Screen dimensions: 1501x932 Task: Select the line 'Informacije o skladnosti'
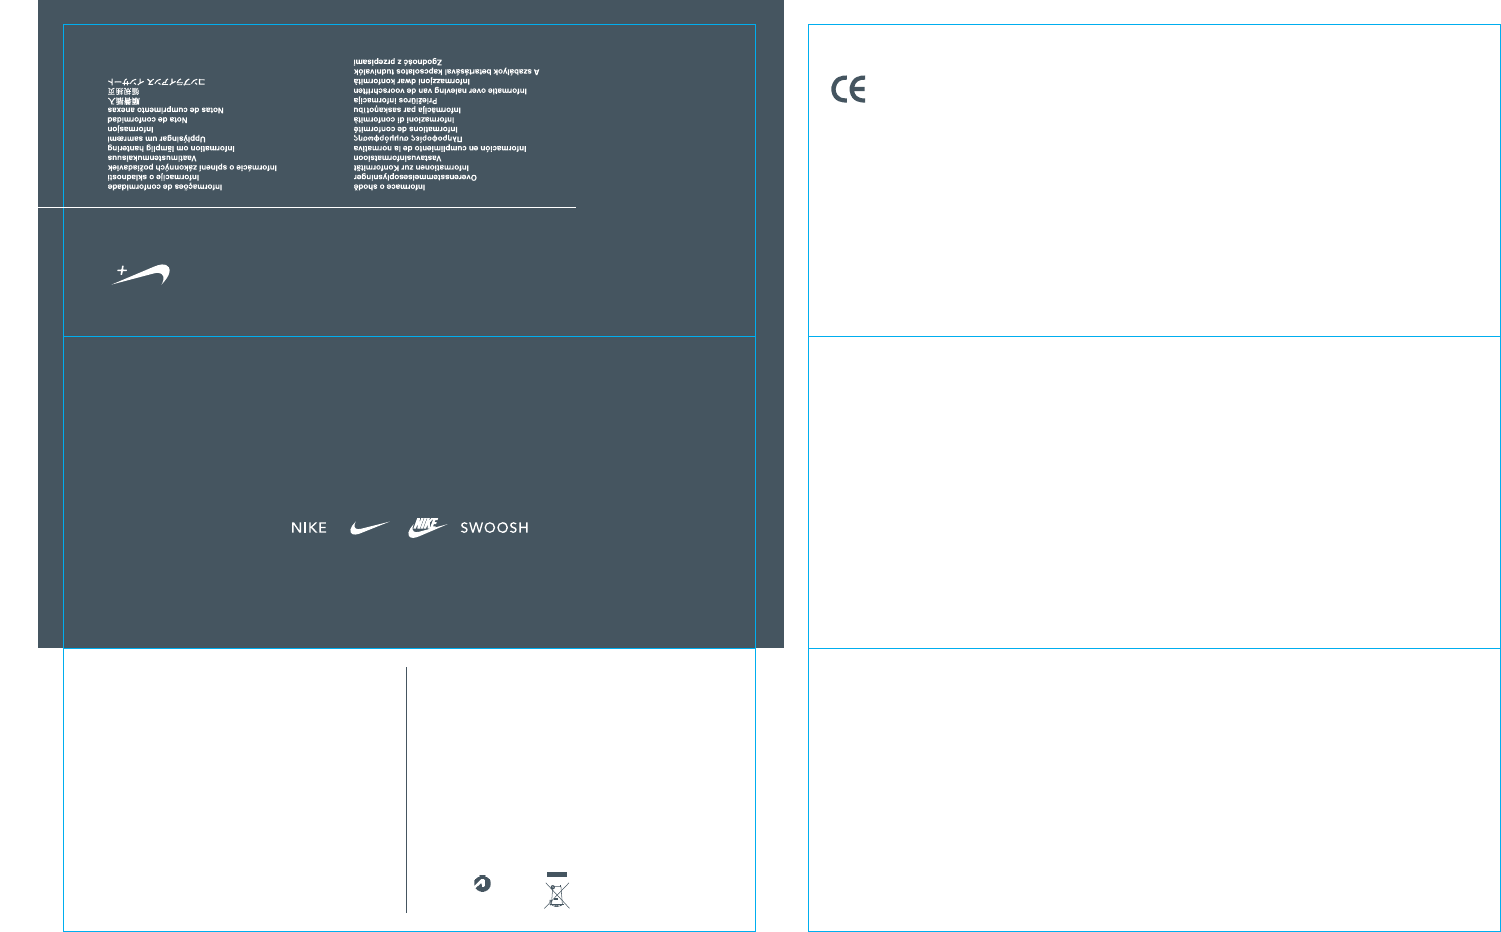tap(154, 177)
